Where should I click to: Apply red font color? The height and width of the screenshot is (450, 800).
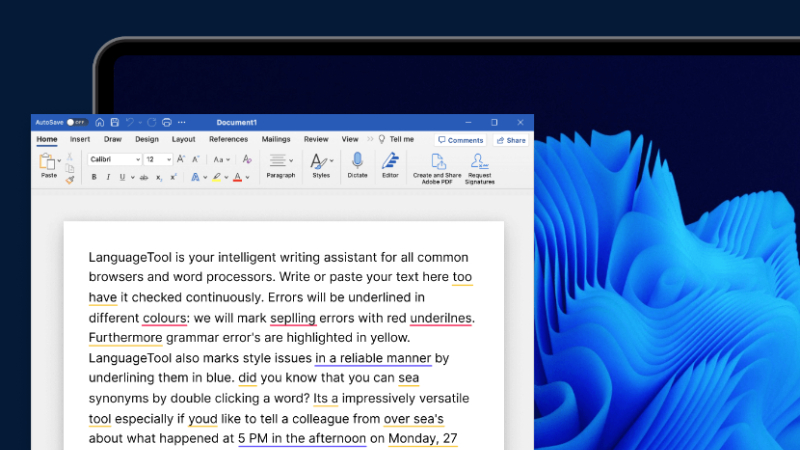237,178
